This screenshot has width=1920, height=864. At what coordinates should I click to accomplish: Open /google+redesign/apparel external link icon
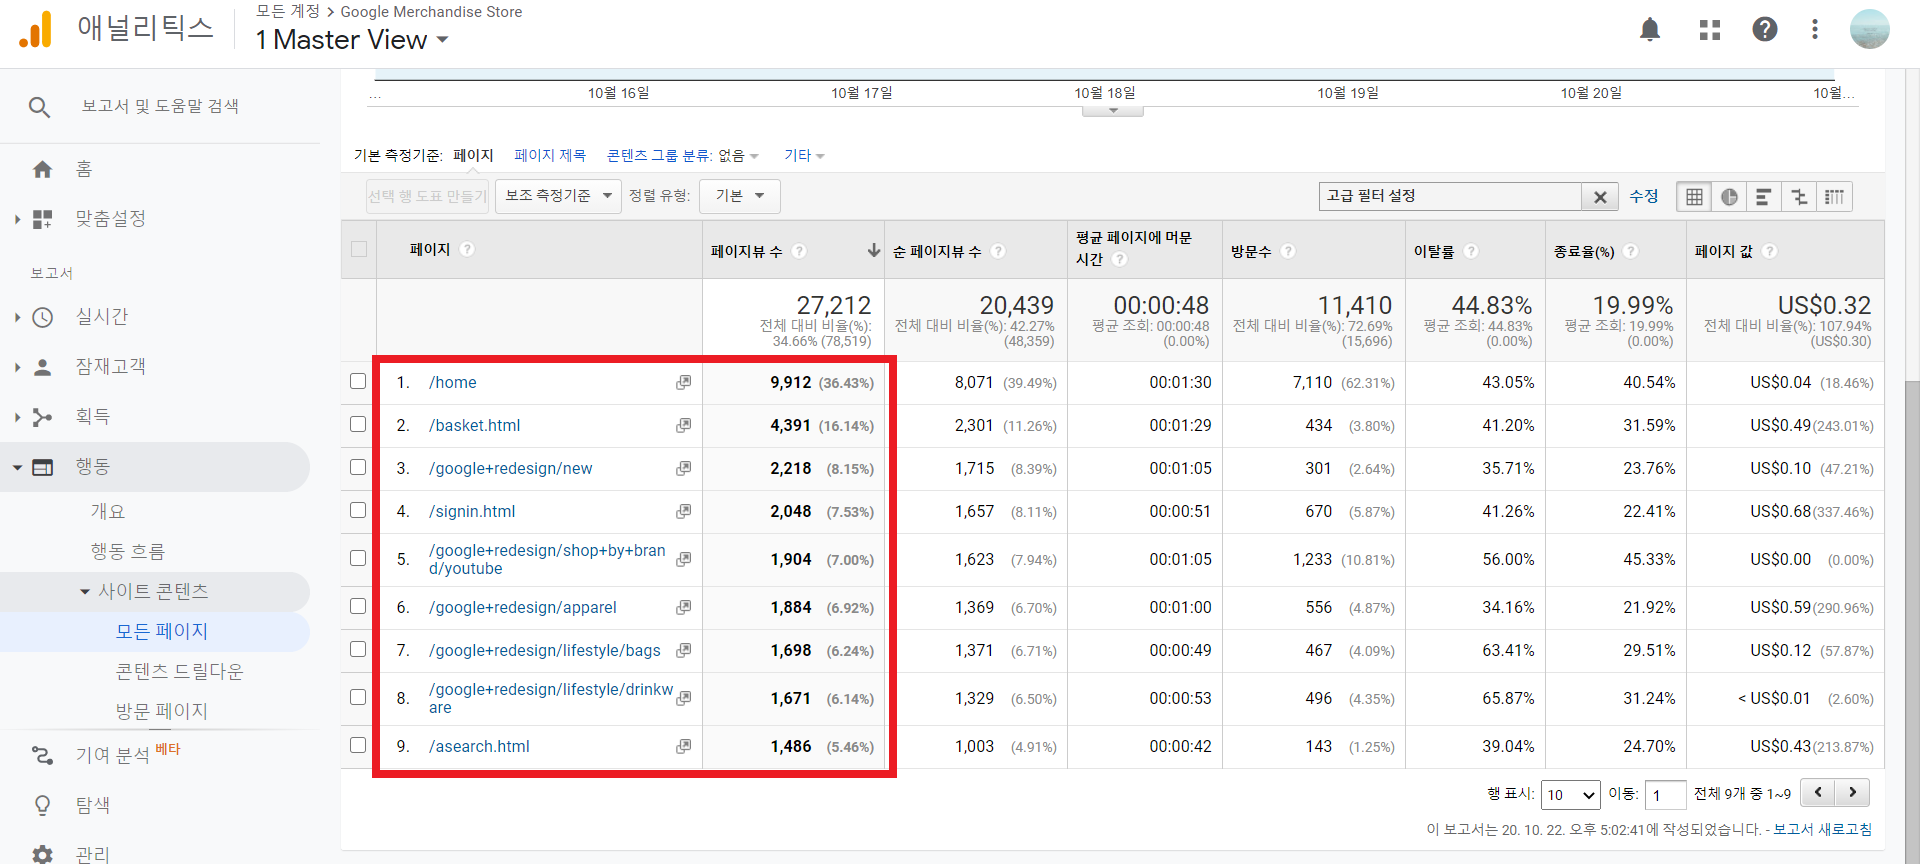click(683, 607)
